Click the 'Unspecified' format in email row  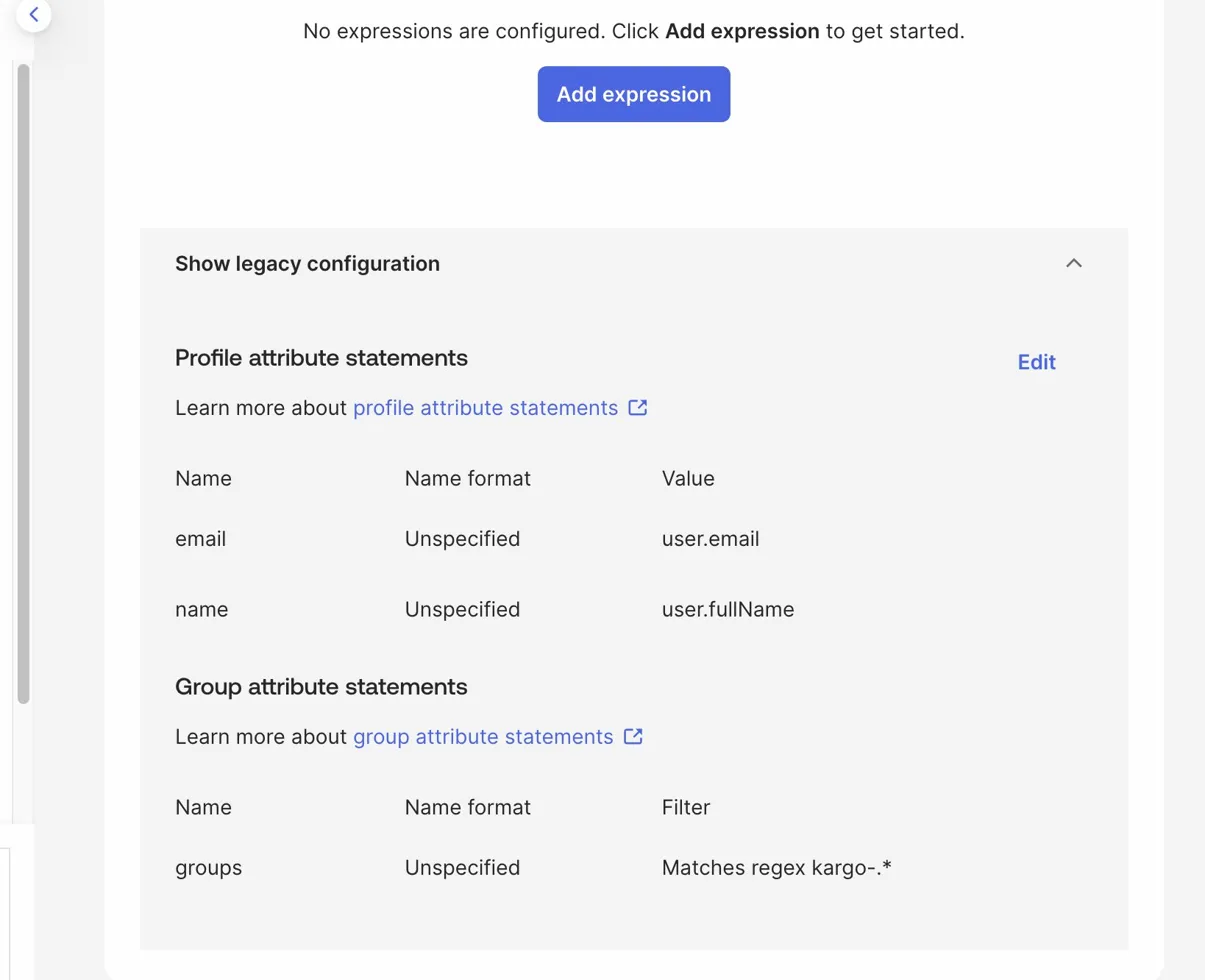pos(462,539)
